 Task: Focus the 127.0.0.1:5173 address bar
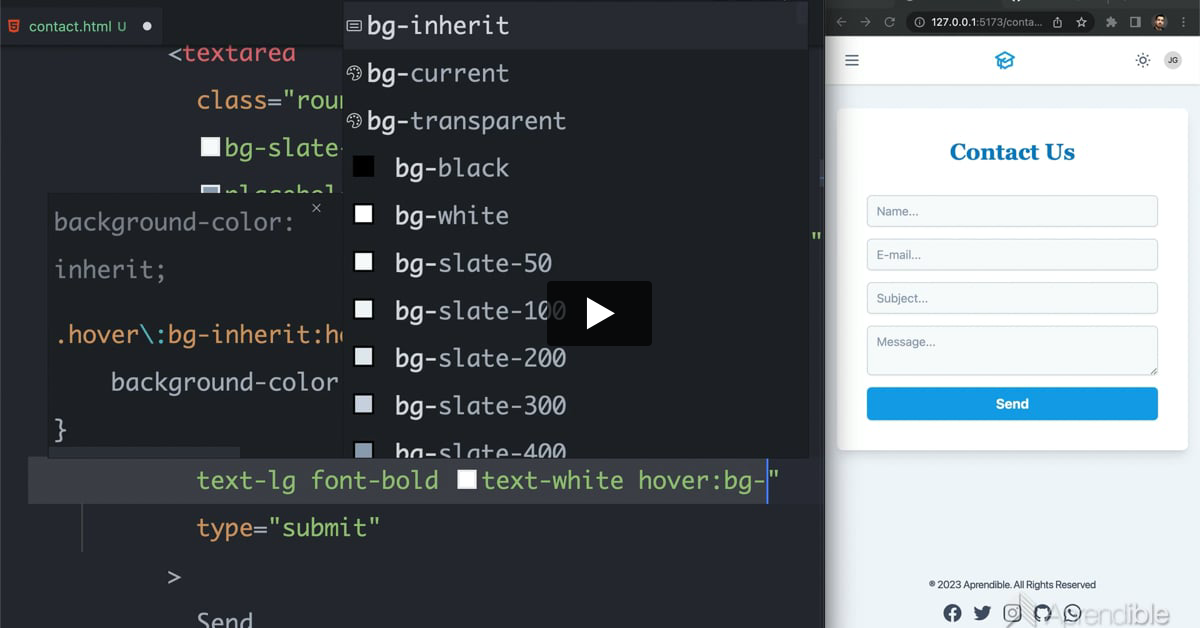pos(986,22)
